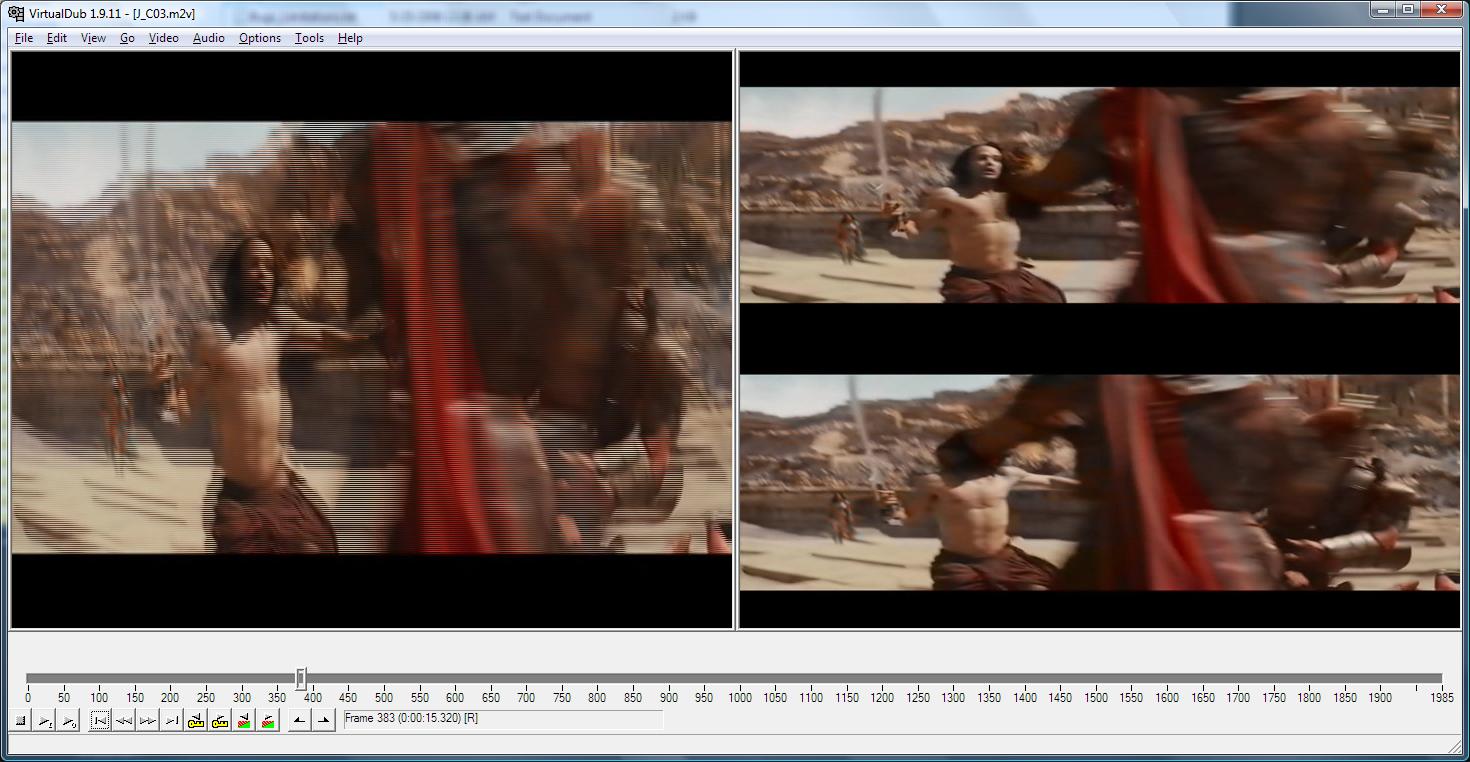Click the Stop playback button
This screenshot has height=762, width=1470.
(20, 720)
